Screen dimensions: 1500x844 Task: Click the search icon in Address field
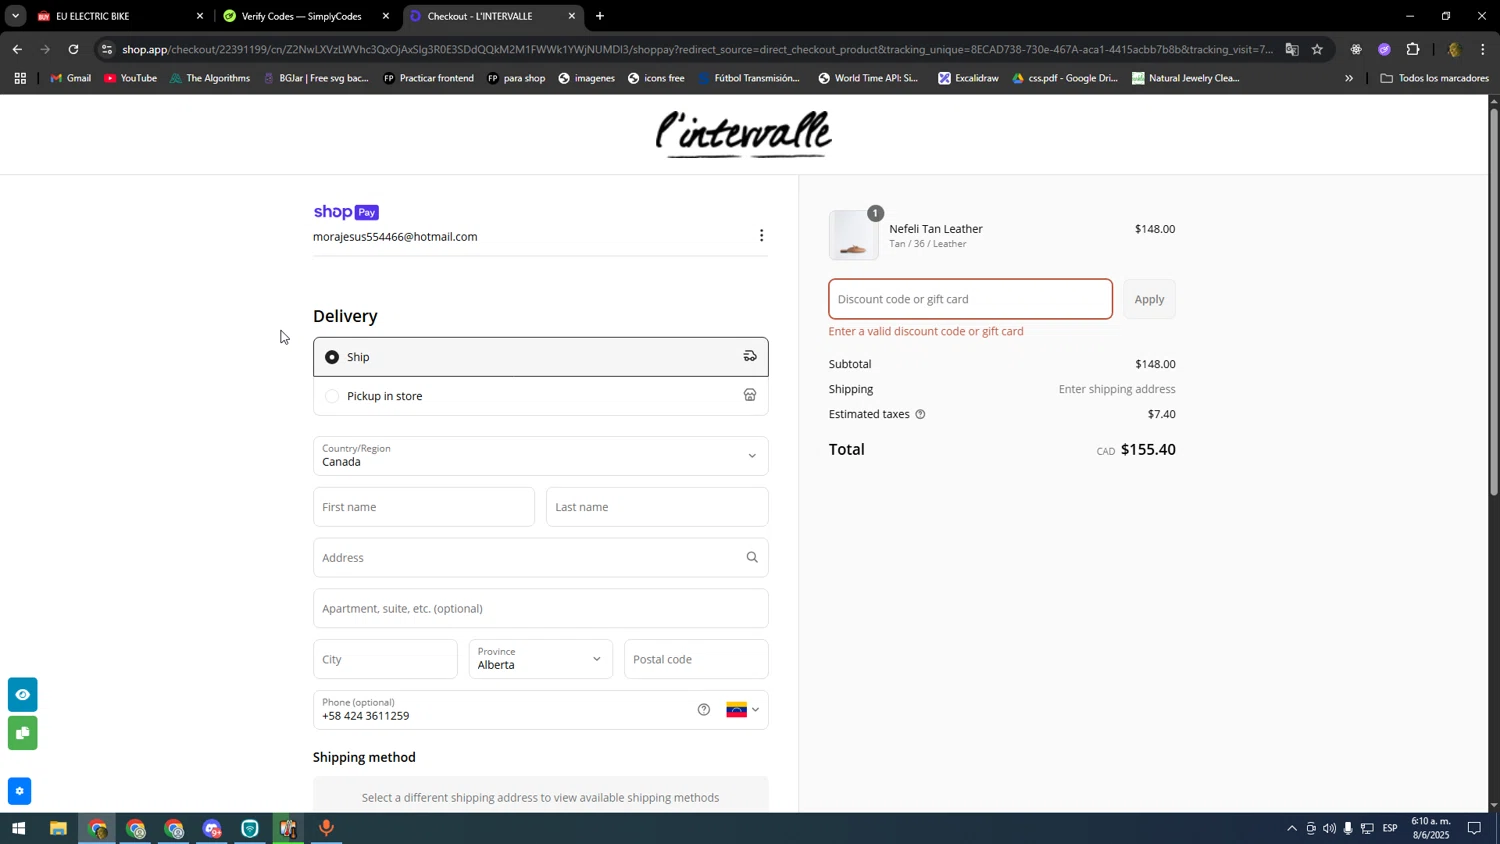(x=752, y=558)
